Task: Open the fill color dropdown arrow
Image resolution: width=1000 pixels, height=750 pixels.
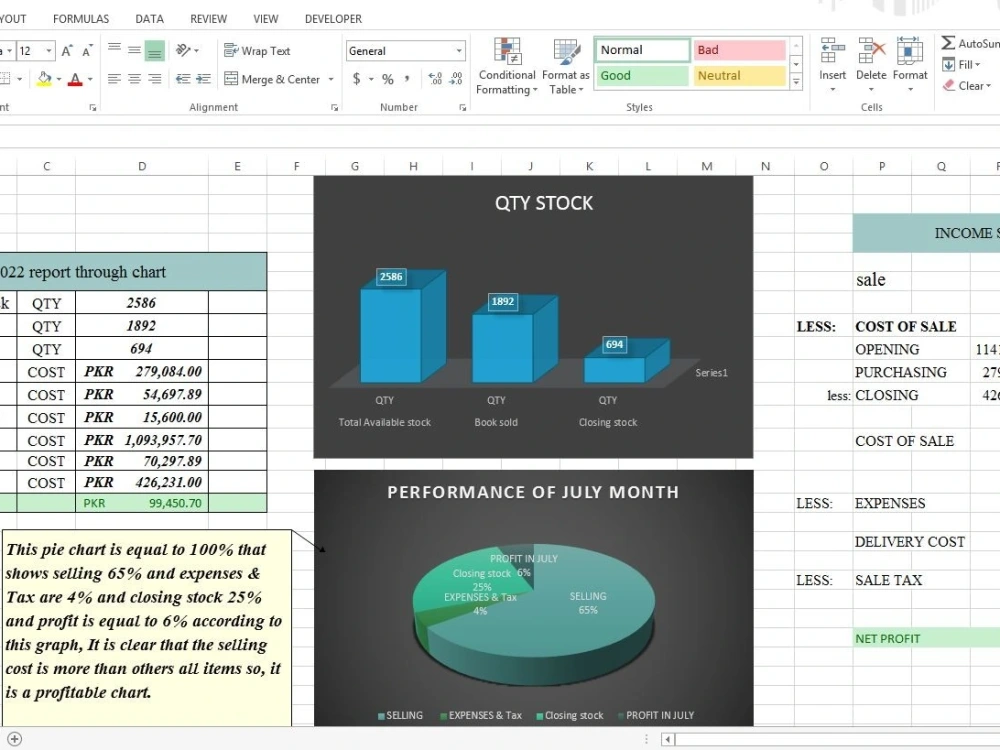Action: pos(59,79)
